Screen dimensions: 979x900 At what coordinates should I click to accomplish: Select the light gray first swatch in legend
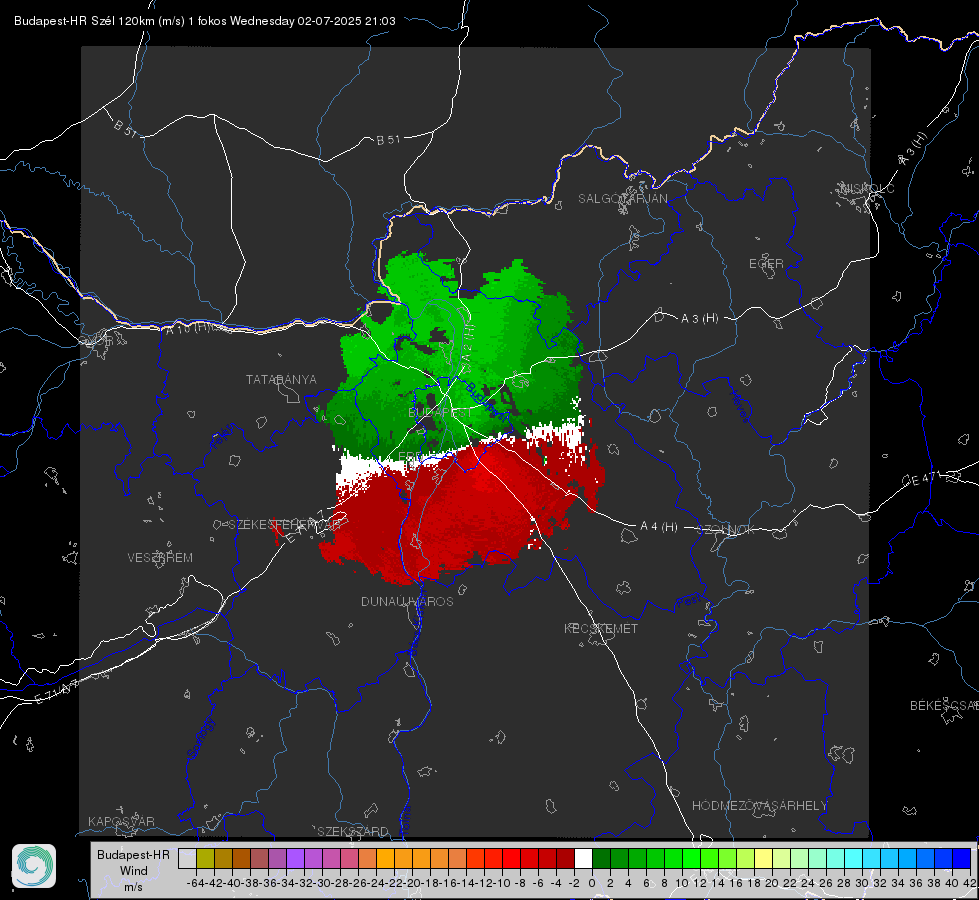(x=187, y=858)
